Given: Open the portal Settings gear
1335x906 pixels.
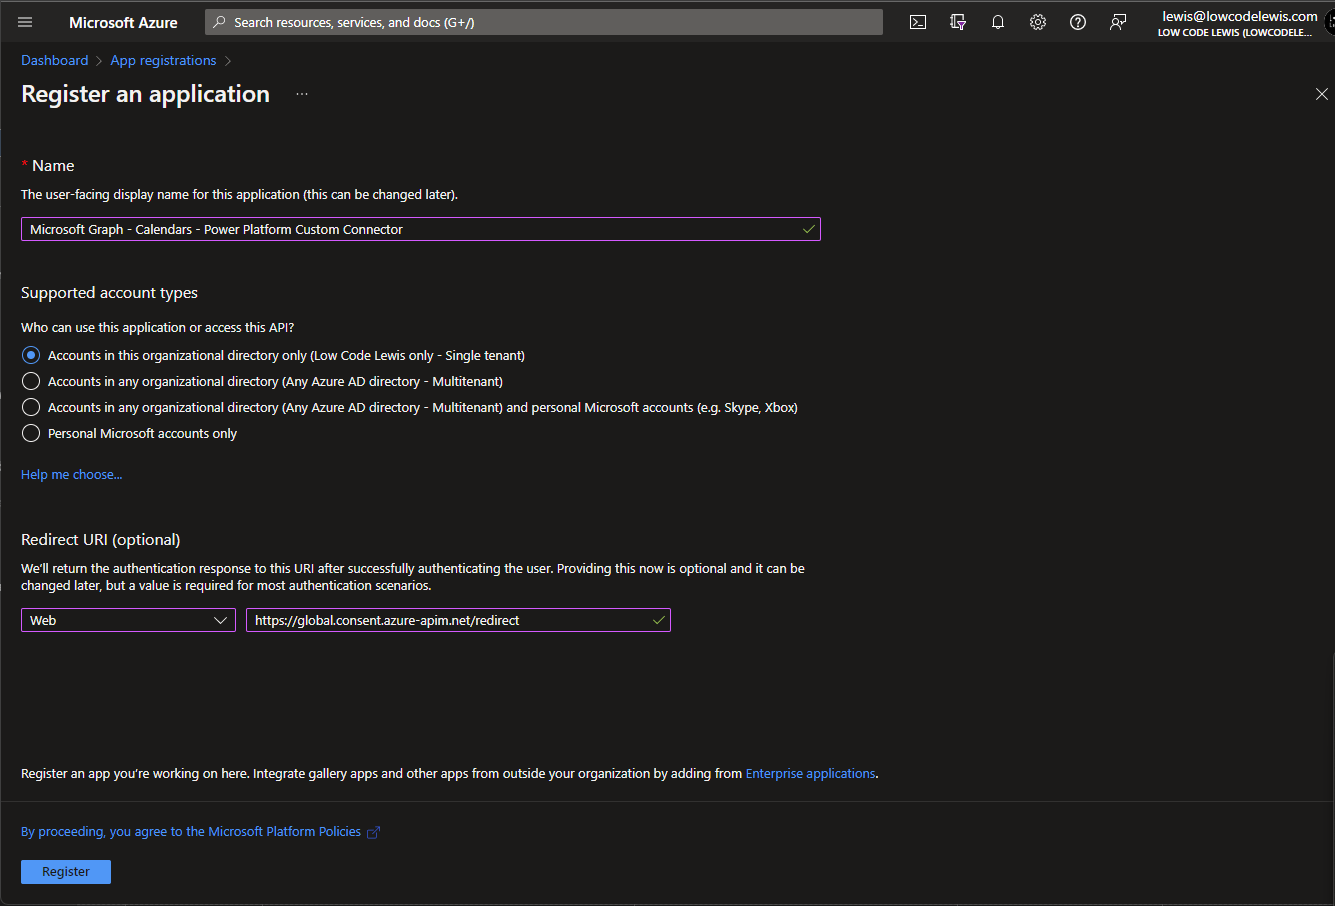Looking at the screenshot, I should click(1037, 21).
